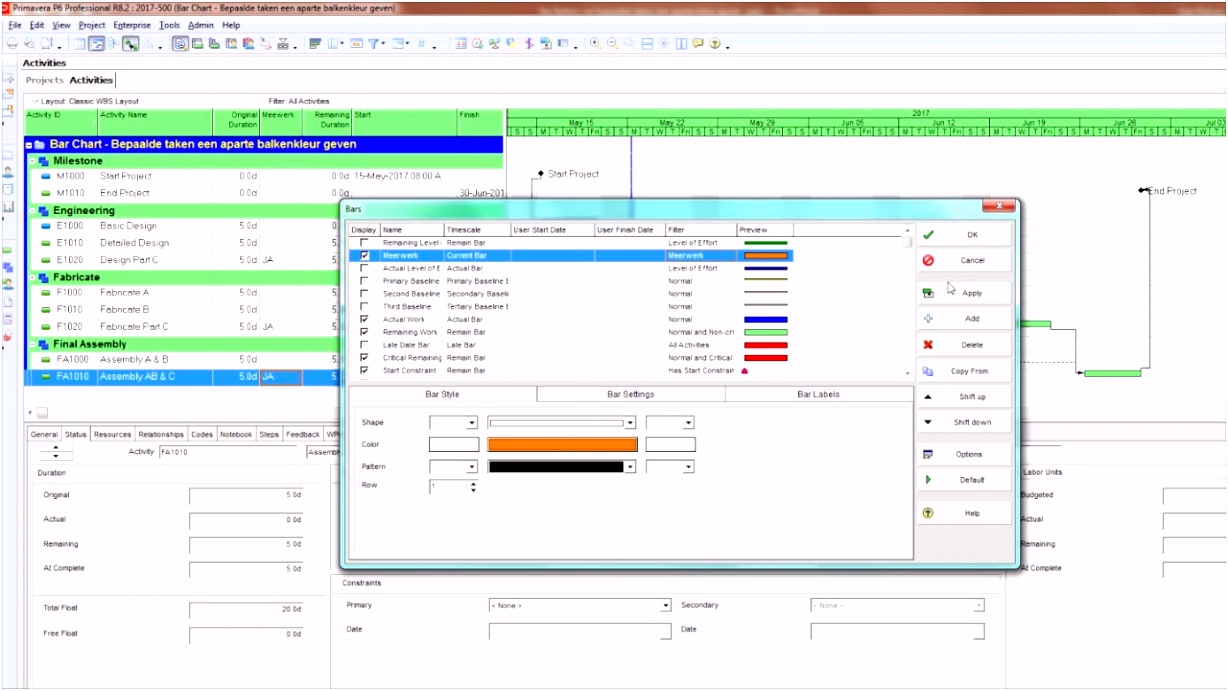Click the Shift down button
This screenshot has width=1228, height=691.
[964, 422]
